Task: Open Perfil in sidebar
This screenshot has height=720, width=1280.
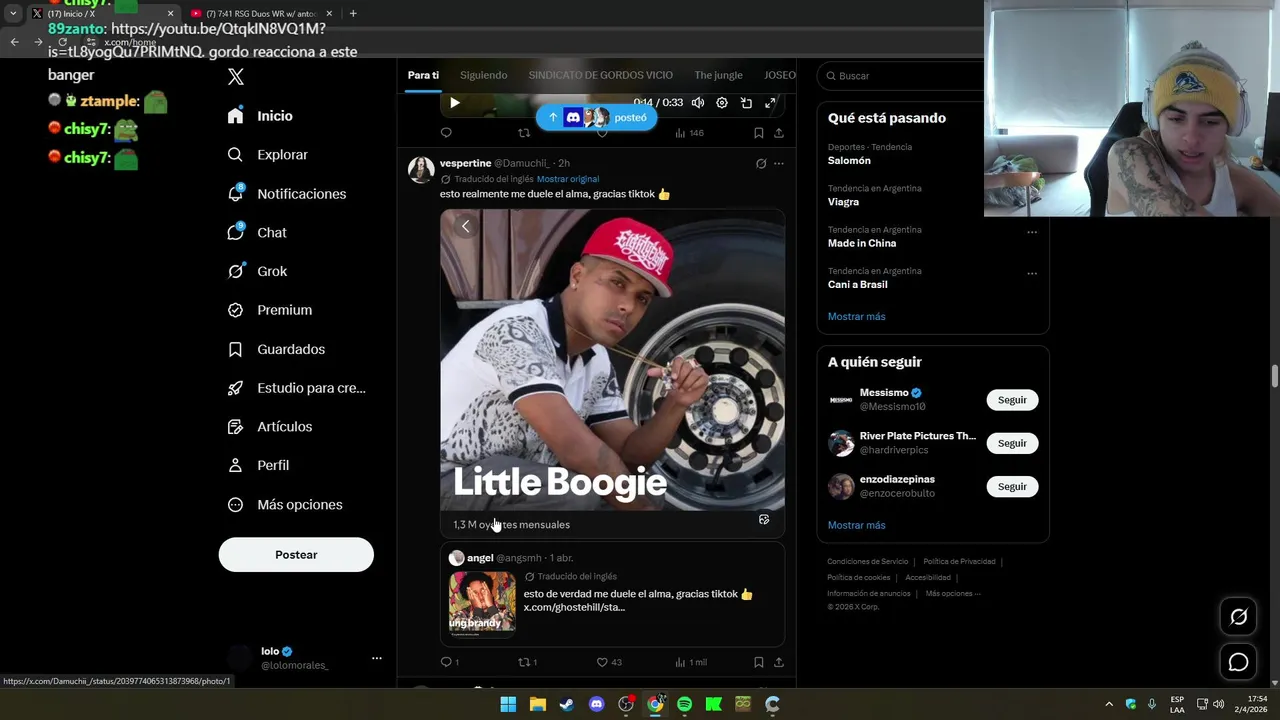Action: [258, 466]
